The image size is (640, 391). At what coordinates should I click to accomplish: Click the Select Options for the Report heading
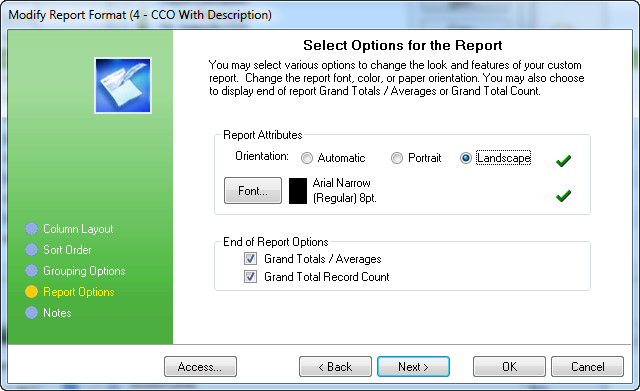pos(402,45)
